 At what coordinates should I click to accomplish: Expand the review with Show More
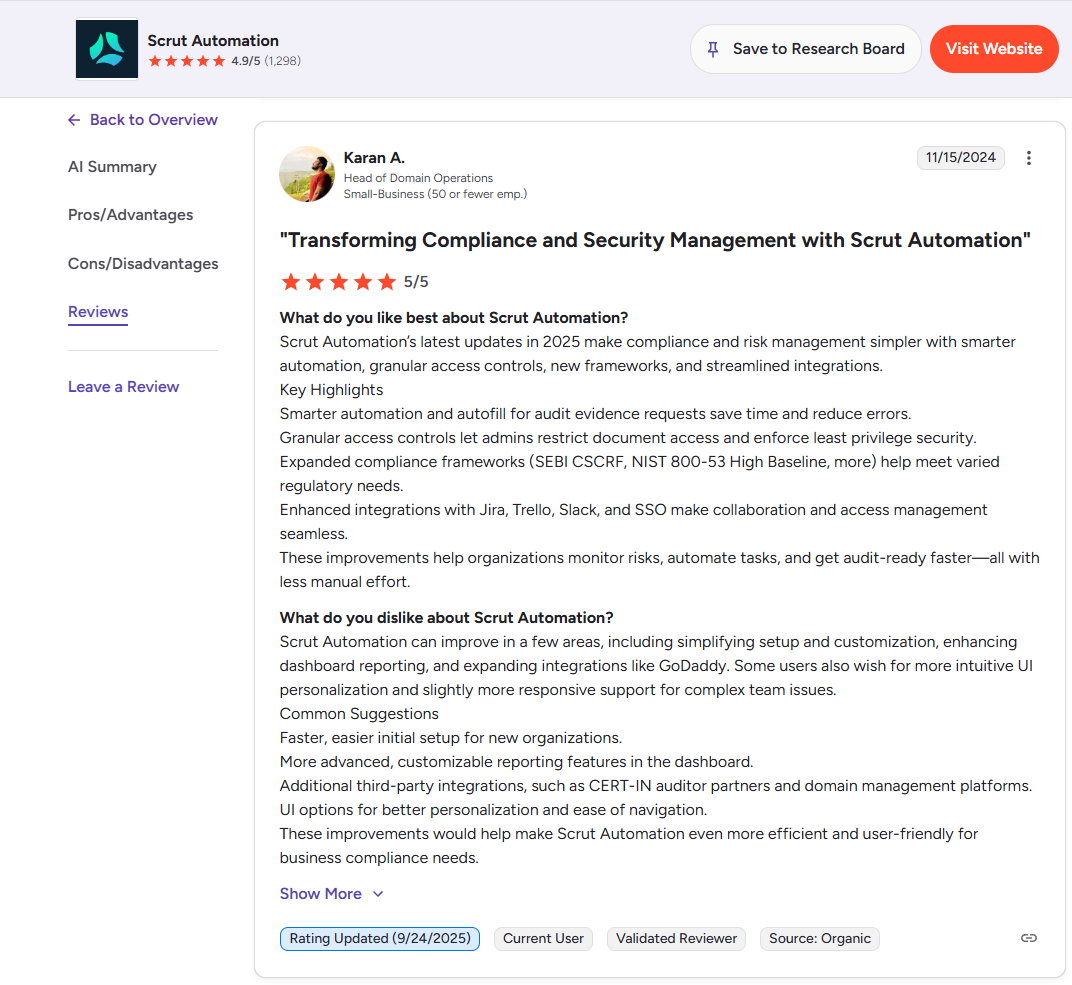(x=320, y=893)
